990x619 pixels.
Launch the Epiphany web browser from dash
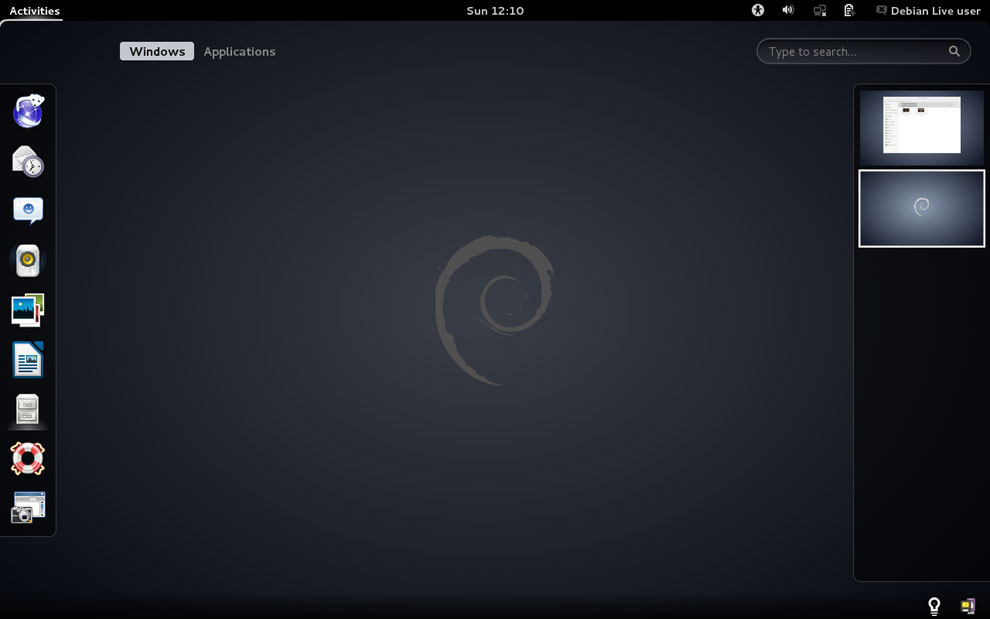point(28,111)
